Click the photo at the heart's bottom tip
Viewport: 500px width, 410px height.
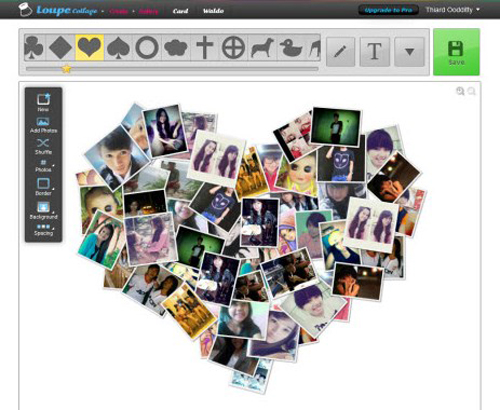252,378
